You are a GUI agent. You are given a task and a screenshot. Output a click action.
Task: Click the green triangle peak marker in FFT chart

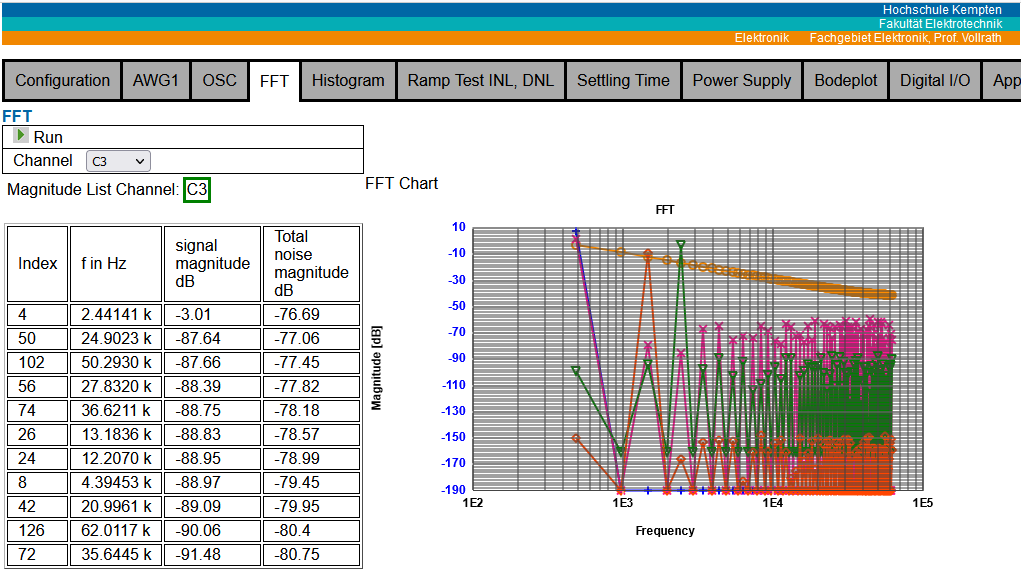[x=681, y=244]
